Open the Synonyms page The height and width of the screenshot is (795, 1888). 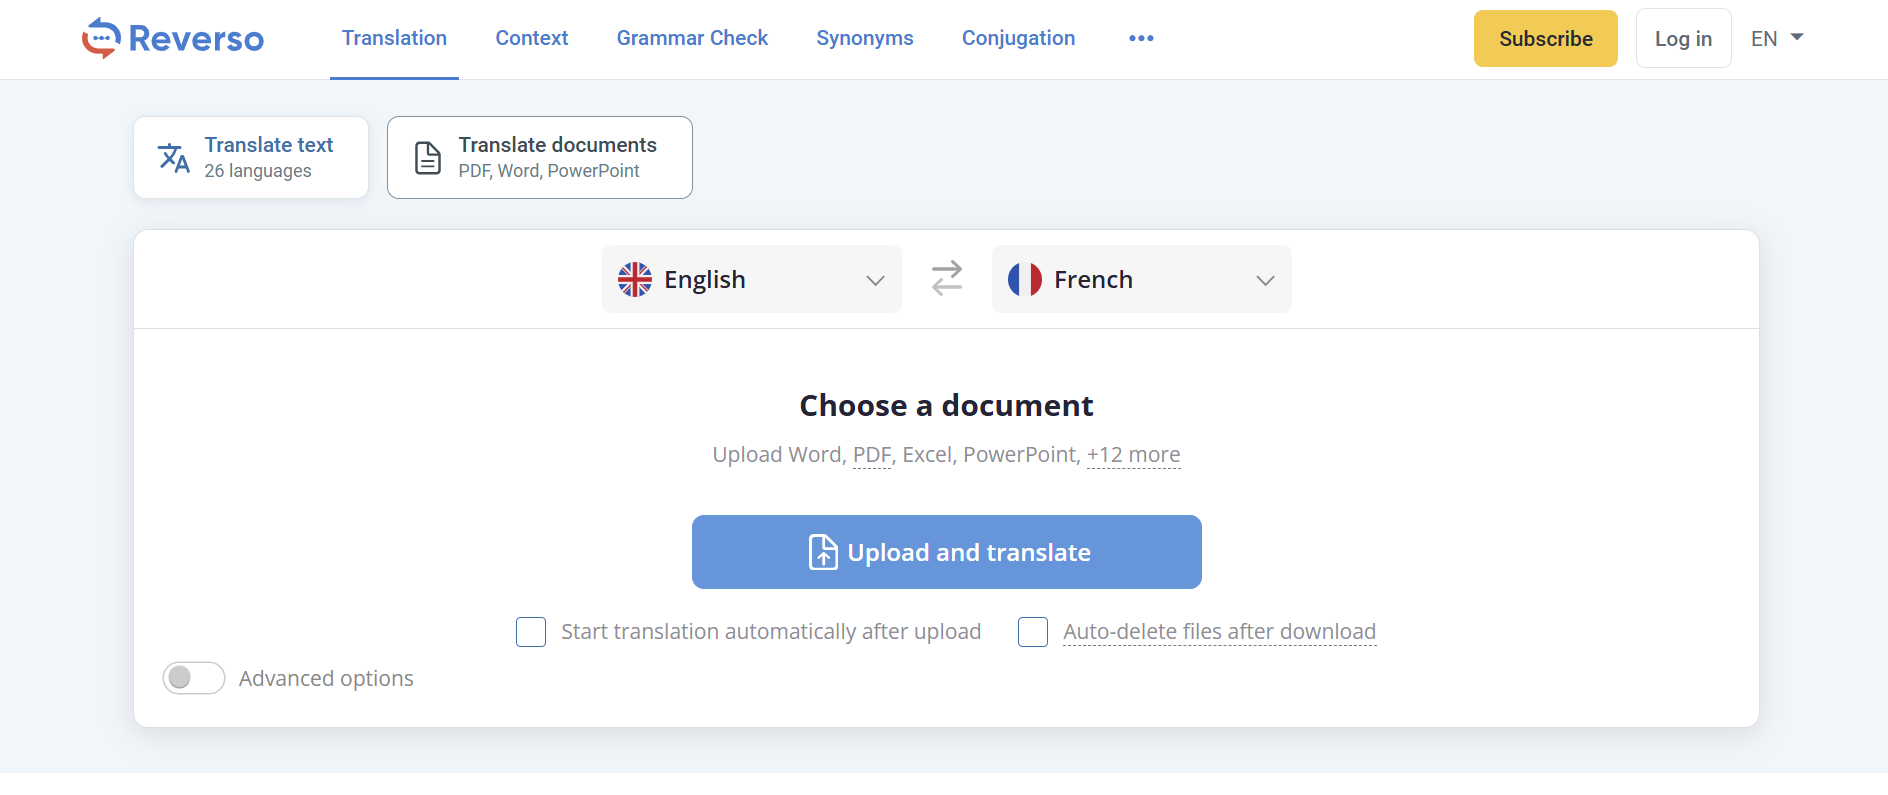pyautogui.click(x=865, y=38)
